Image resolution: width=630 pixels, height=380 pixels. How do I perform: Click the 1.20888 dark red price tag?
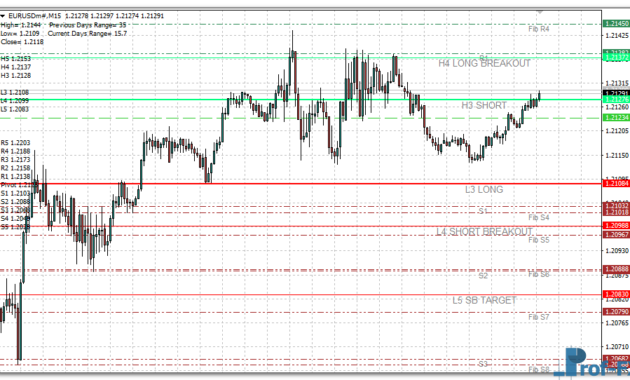(616, 269)
